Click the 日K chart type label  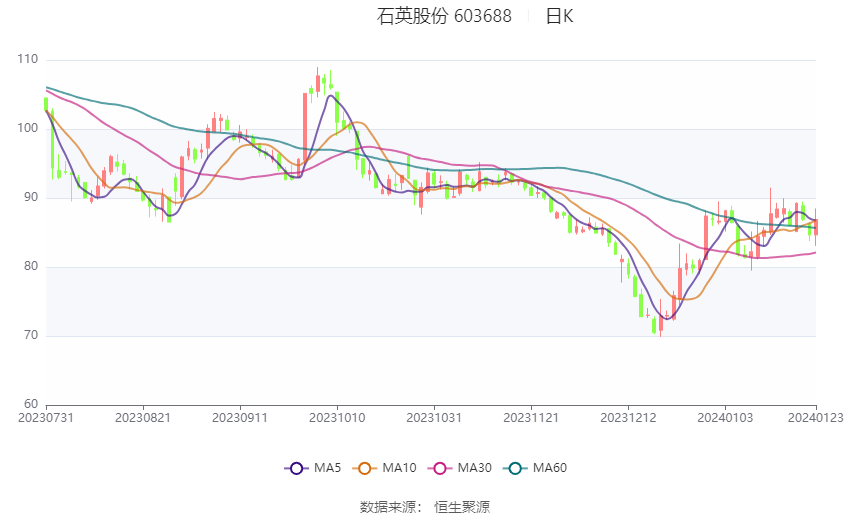tap(559, 16)
